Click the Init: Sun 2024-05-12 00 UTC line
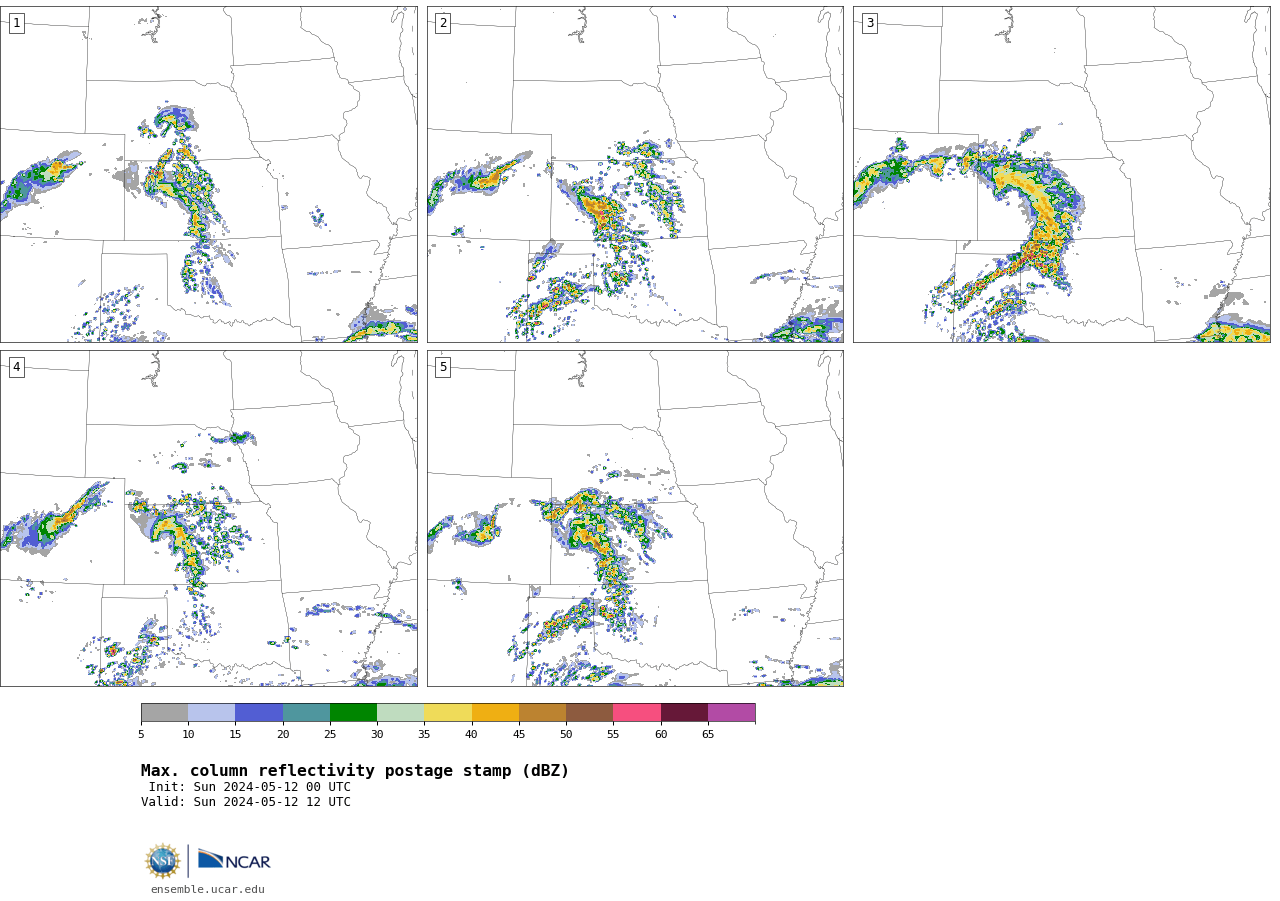 pyautogui.click(x=250, y=787)
